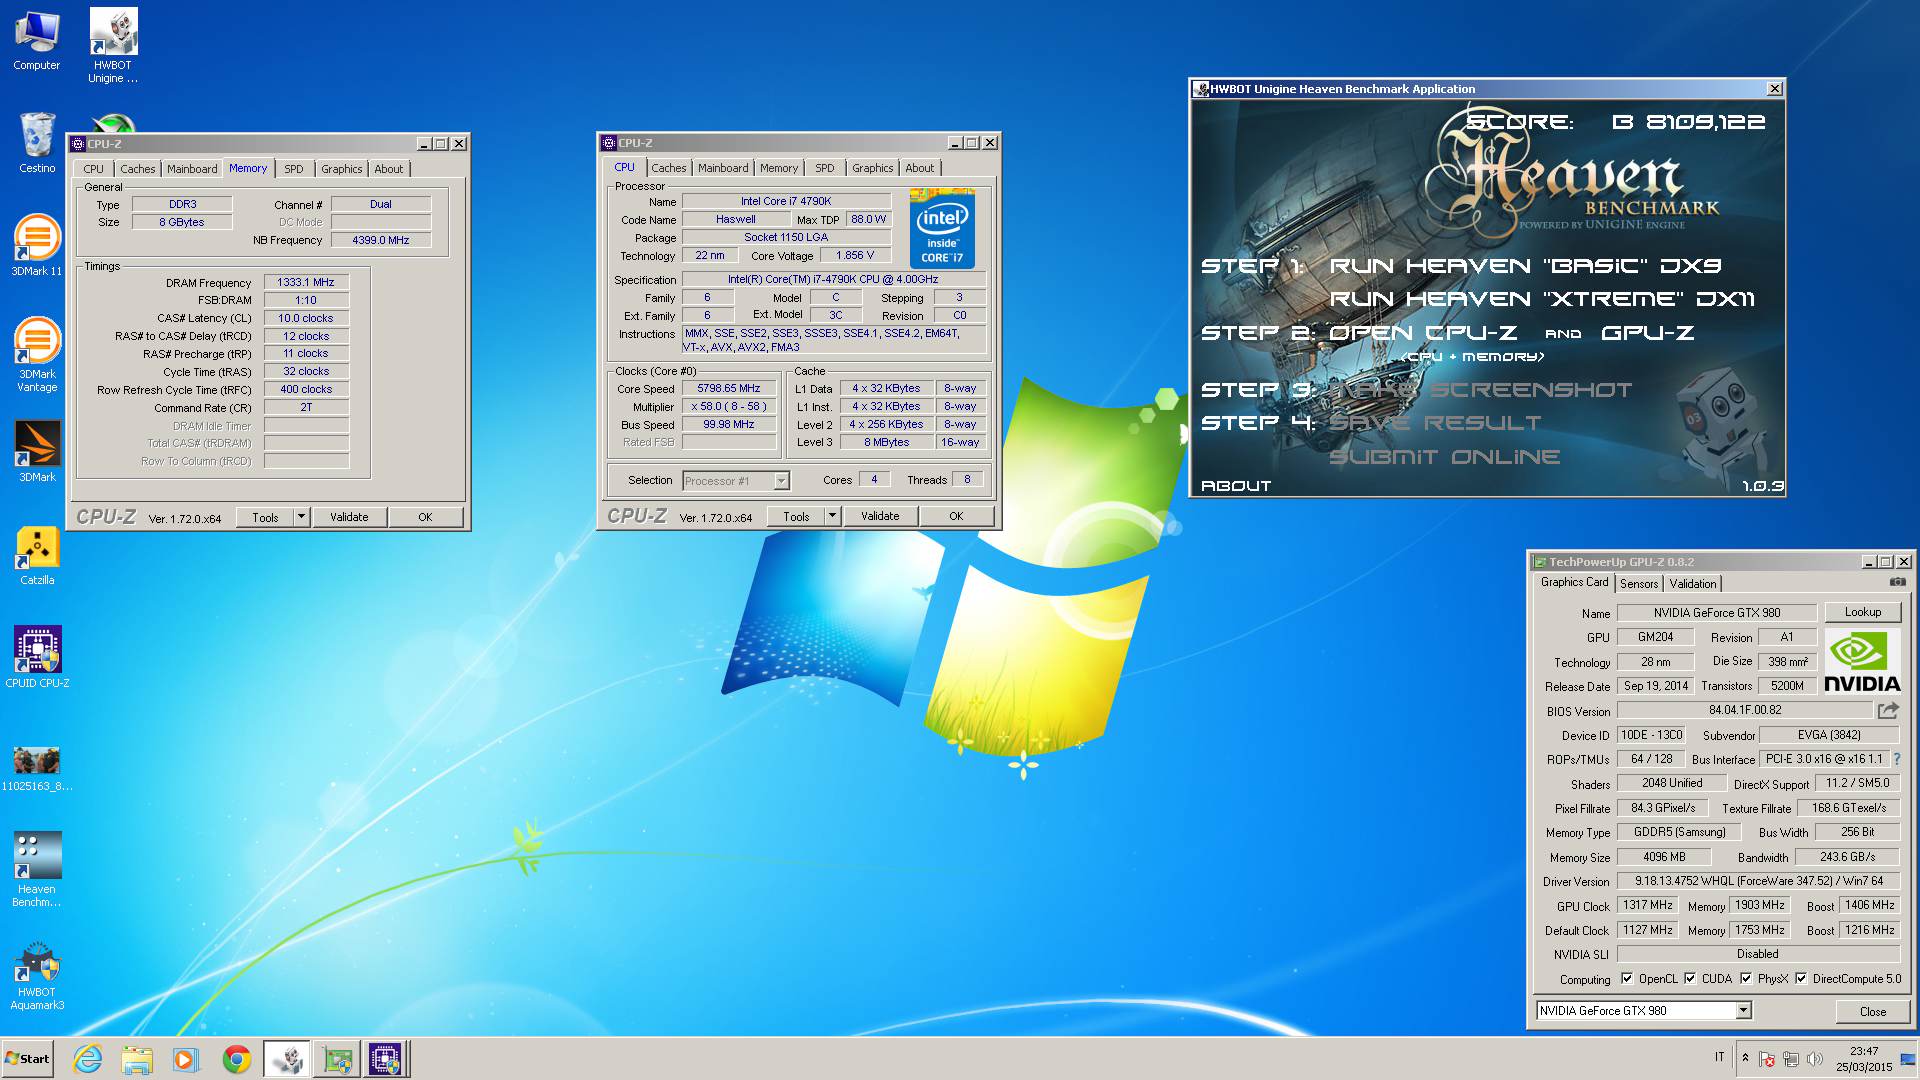Launch Heaven Benchmark desktop shortcut
Viewport: 1920px width, 1080px height.
pos(37,868)
